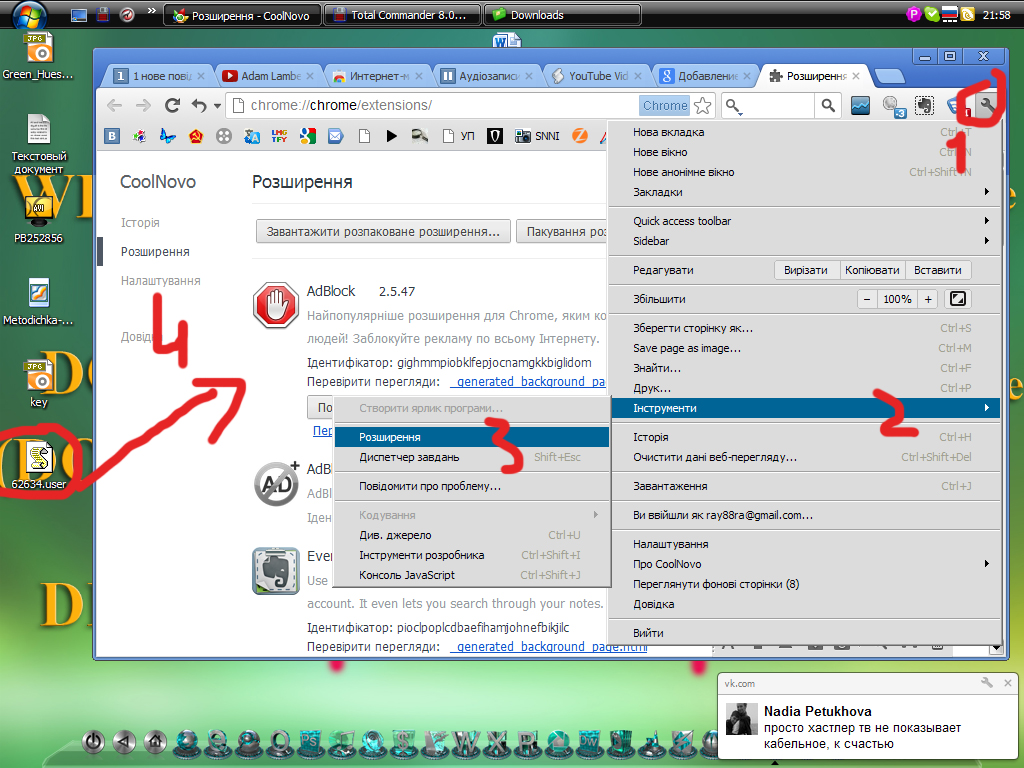1024x768 pixels.
Task: Bookmark this page with the star icon
Action: coord(703,105)
